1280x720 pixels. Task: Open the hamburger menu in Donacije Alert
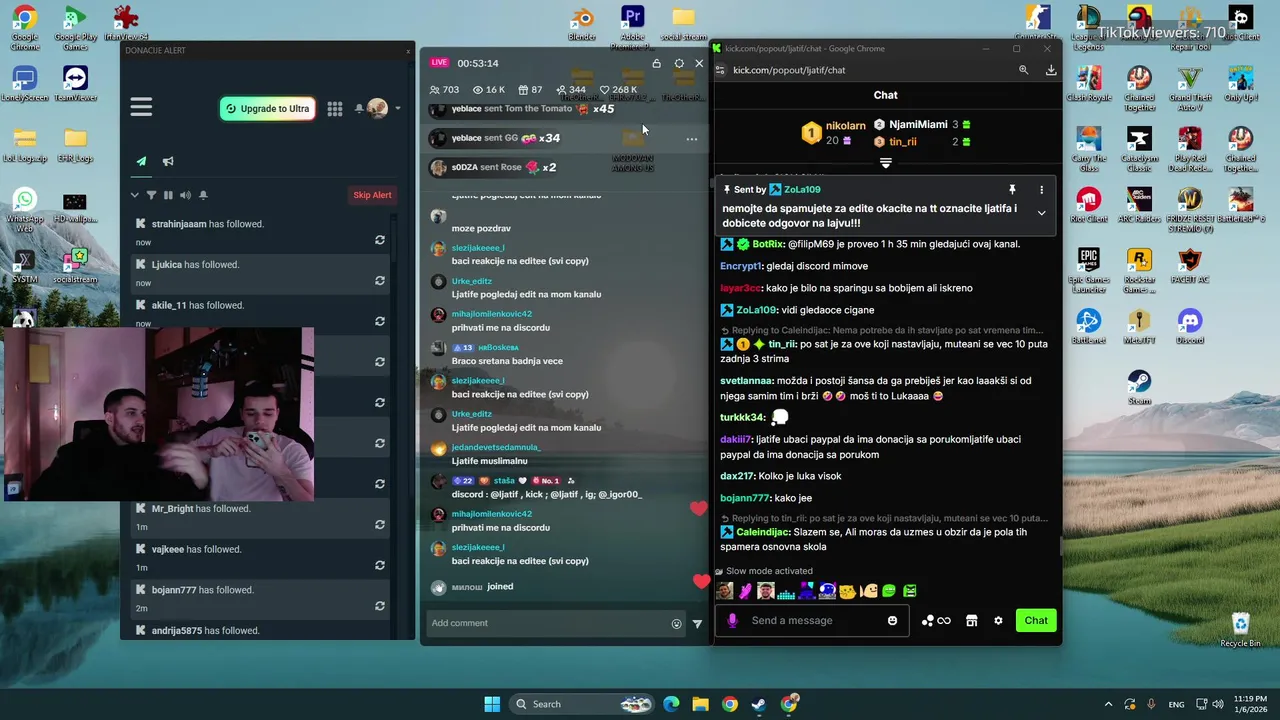click(141, 108)
